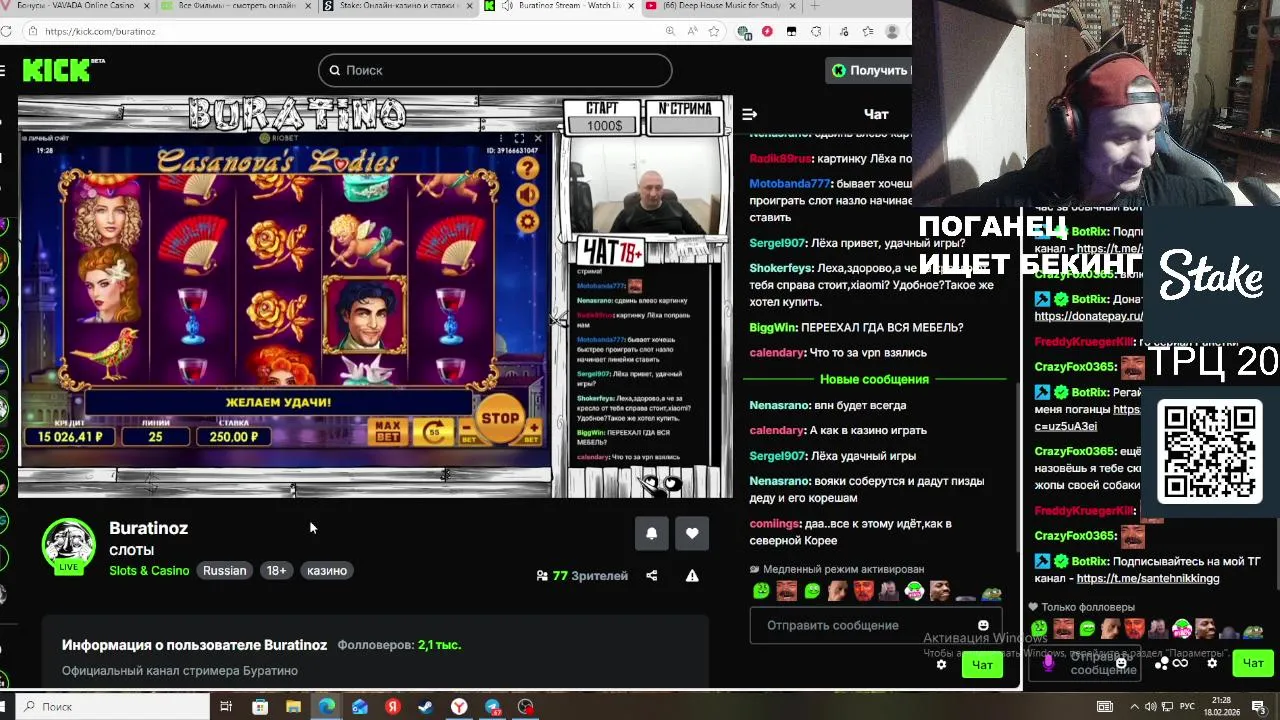Follow the channel with the heart button
The width and height of the screenshot is (1280, 720).
point(692,533)
